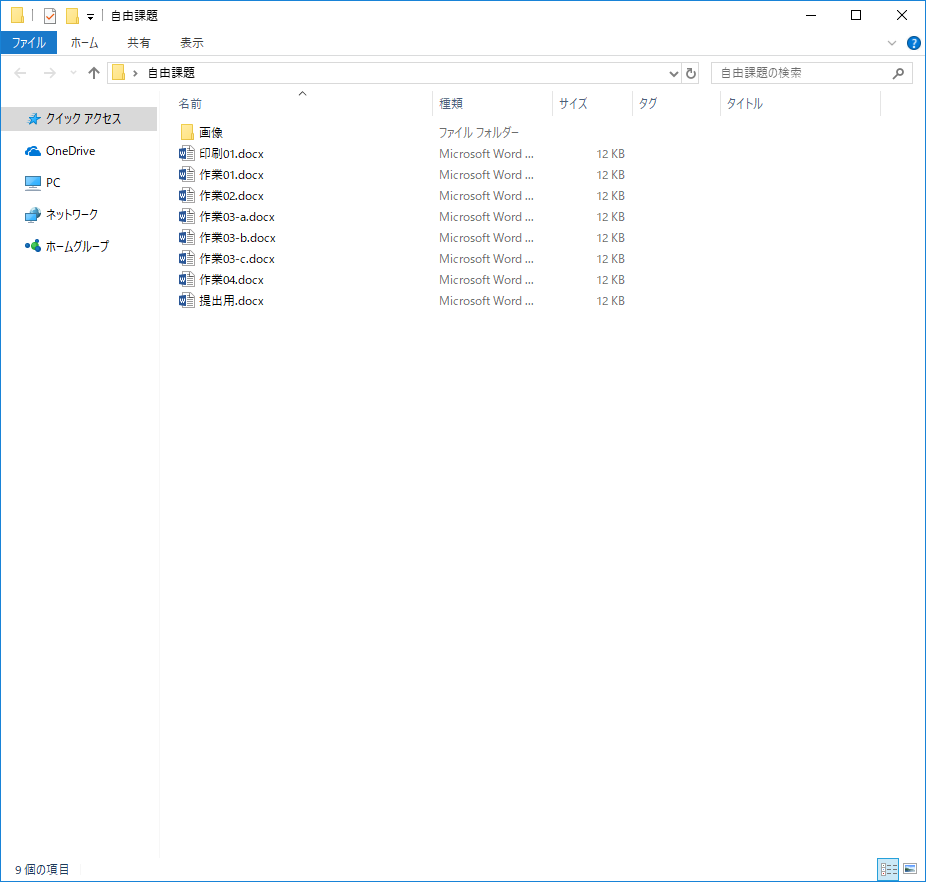The image size is (926, 882).
Task: Sort files by サイズ column header
Action: [573, 104]
